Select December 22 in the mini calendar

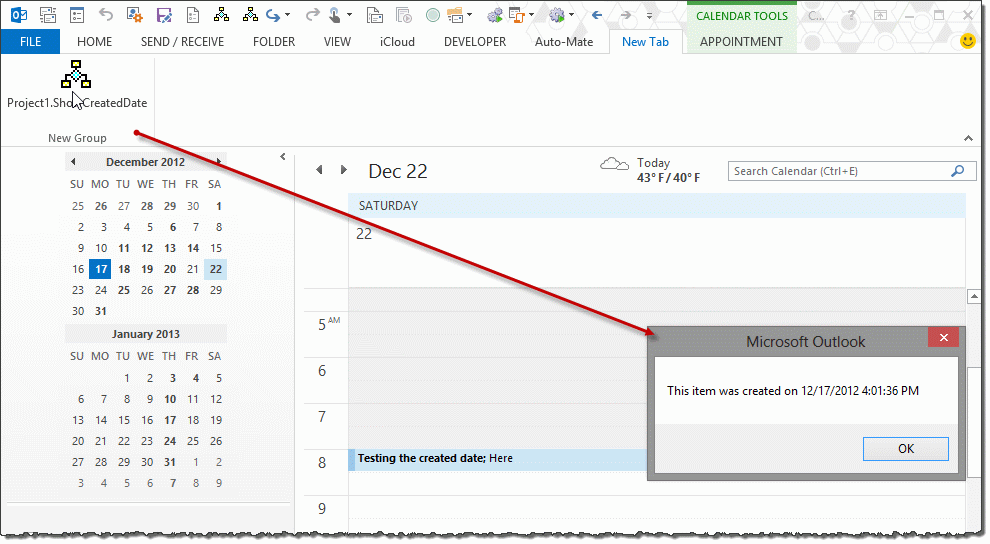[216, 269]
